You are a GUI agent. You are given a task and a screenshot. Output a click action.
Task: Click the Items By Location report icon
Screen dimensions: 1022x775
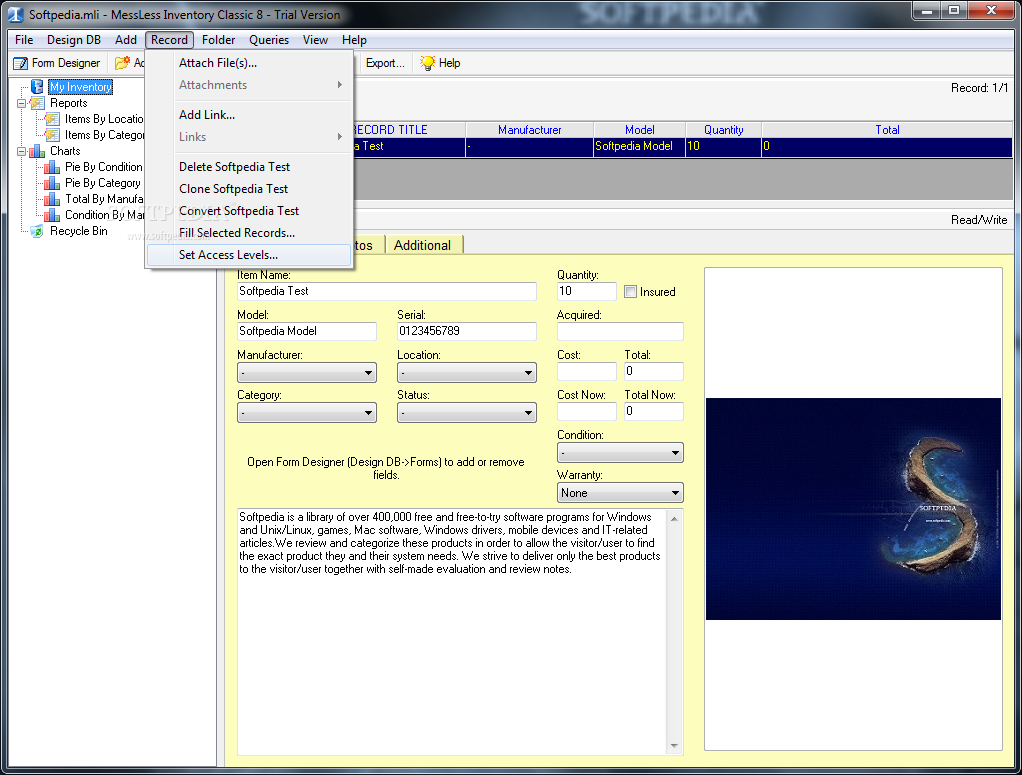pos(52,119)
